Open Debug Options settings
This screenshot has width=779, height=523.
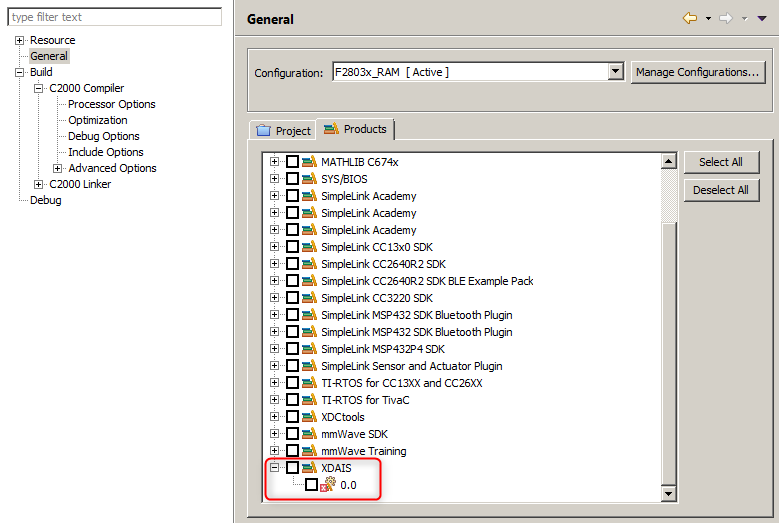point(104,136)
